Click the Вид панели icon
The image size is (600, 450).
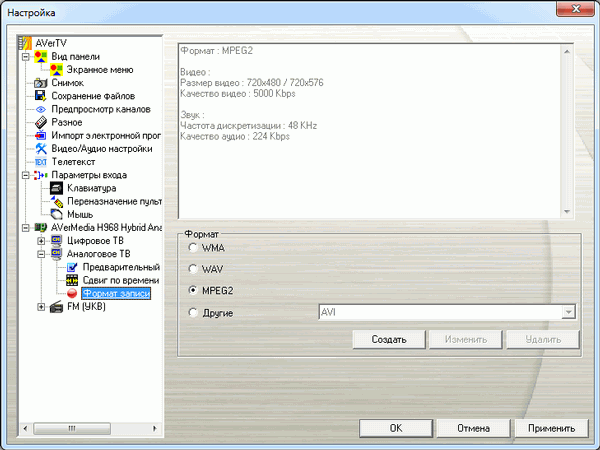point(41,57)
